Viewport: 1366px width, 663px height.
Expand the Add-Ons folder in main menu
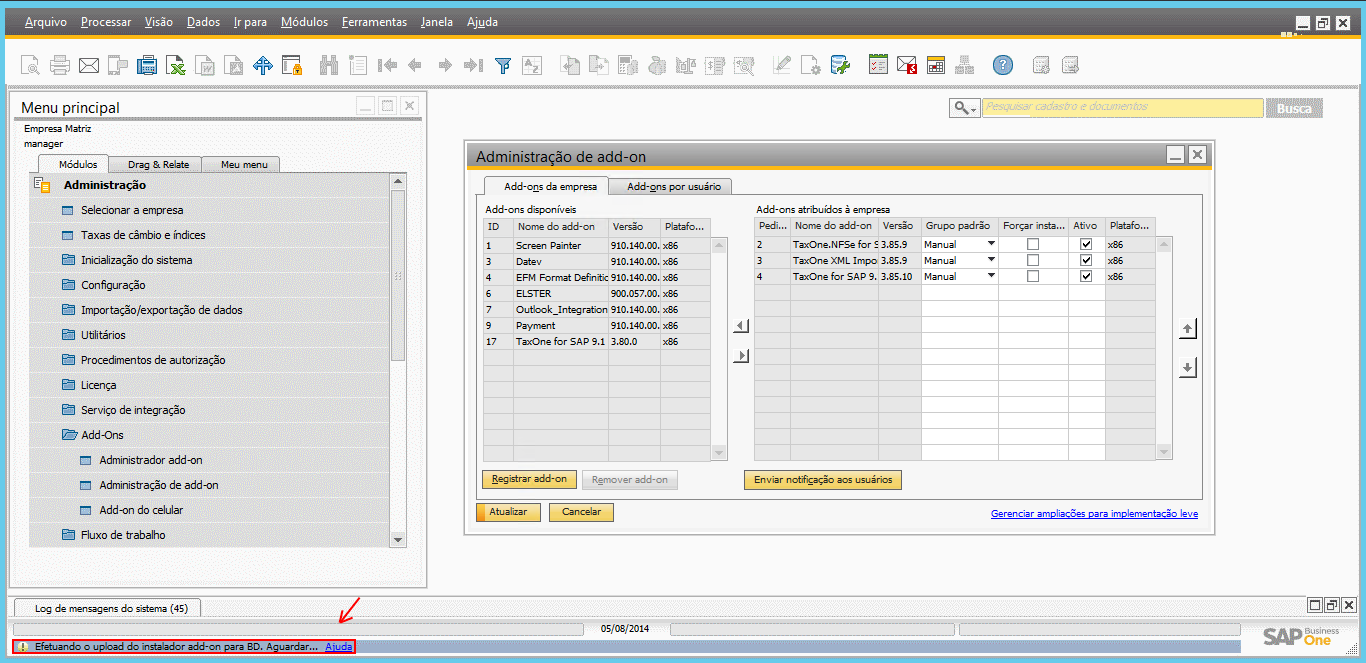pyautogui.click(x=209, y=435)
